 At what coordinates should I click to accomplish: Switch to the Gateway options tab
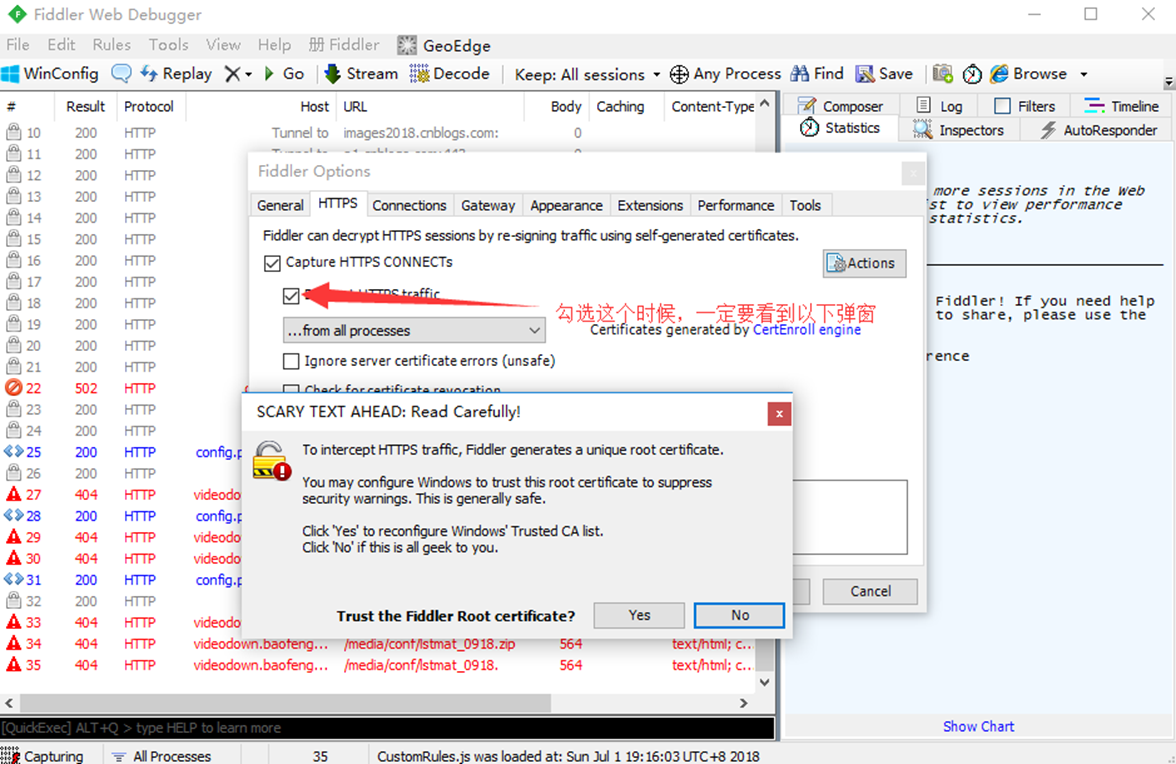point(488,205)
